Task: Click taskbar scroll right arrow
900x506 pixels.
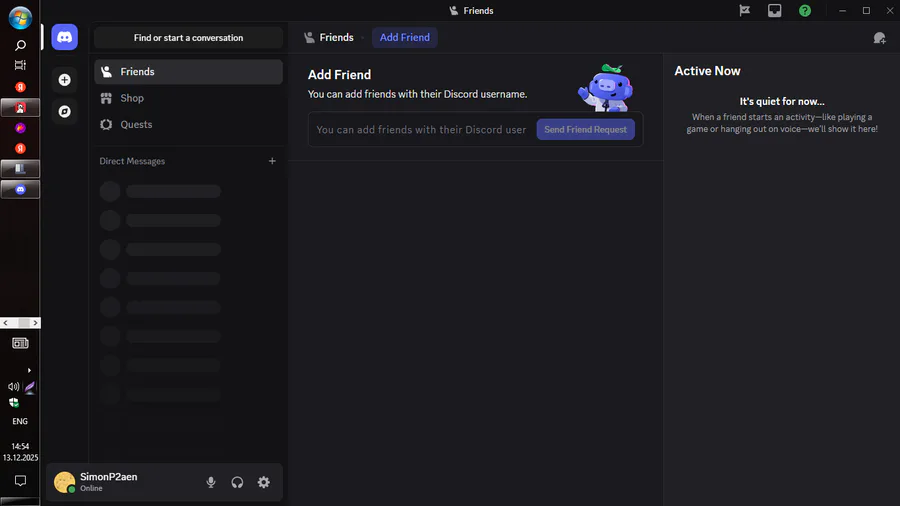Action: 35,323
